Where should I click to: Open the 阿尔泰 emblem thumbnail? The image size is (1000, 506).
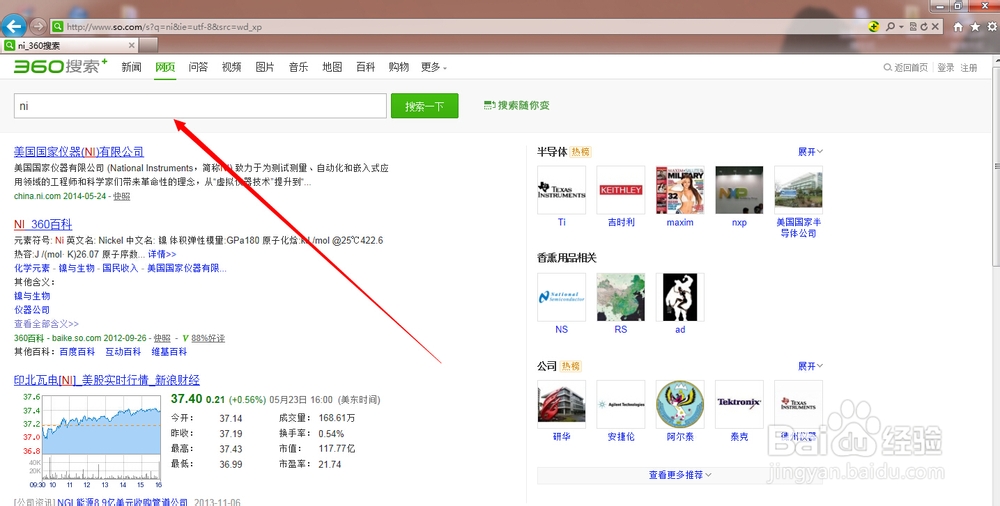pyautogui.click(x=680, y=405)
